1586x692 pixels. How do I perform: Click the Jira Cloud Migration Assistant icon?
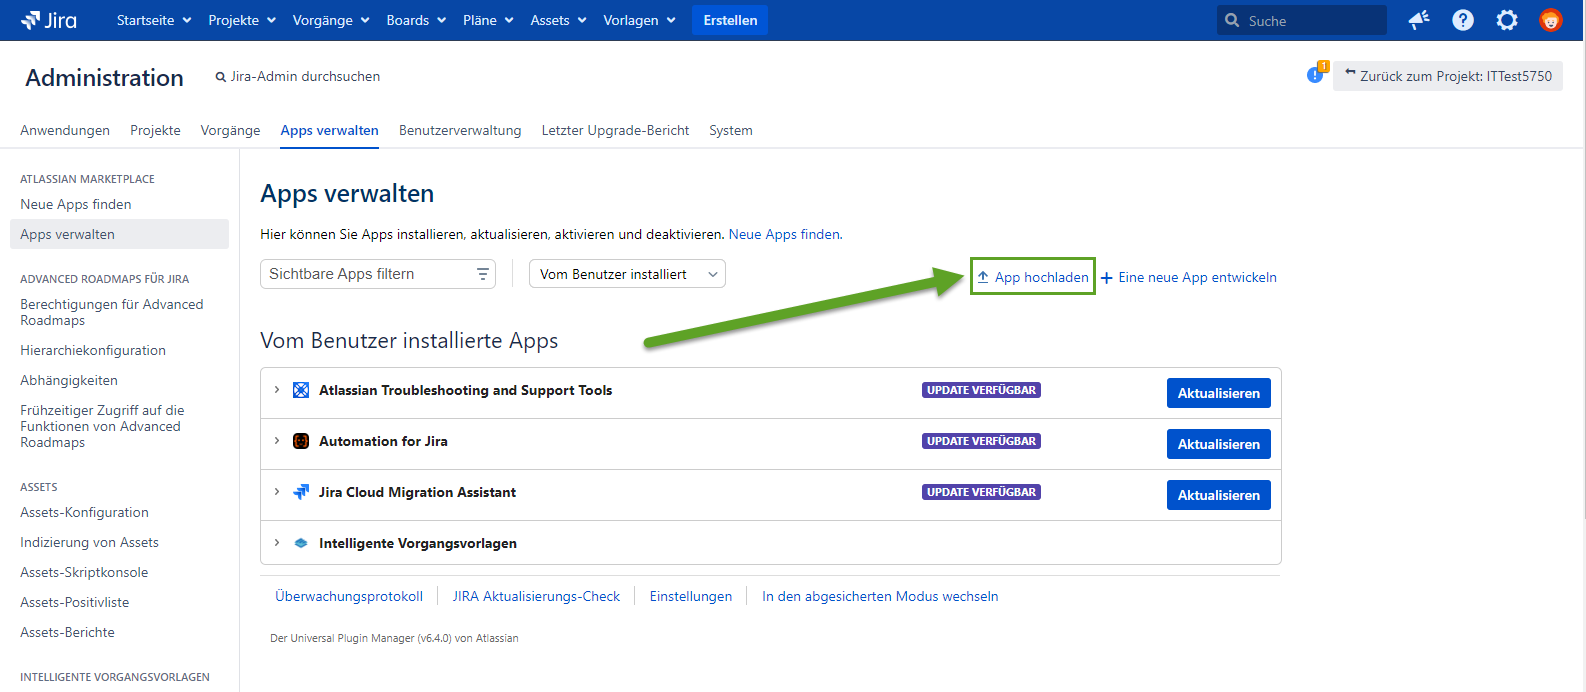[301, 492]
